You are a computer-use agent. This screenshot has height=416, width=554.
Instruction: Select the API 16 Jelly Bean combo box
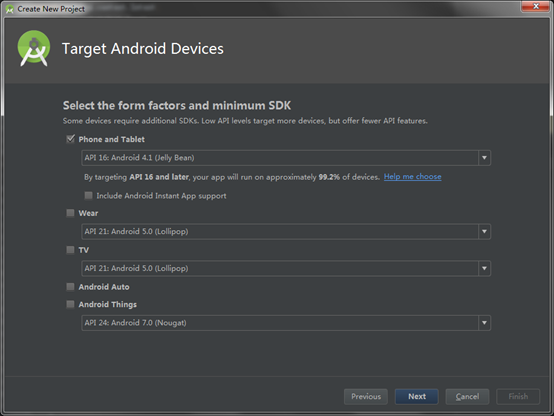pos(286,158)
